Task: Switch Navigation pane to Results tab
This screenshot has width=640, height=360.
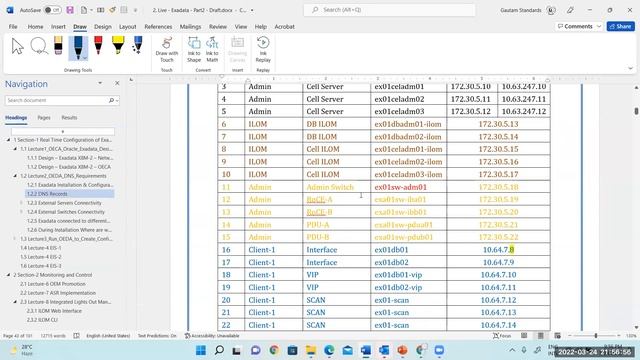Action: [x=69, y=118]
